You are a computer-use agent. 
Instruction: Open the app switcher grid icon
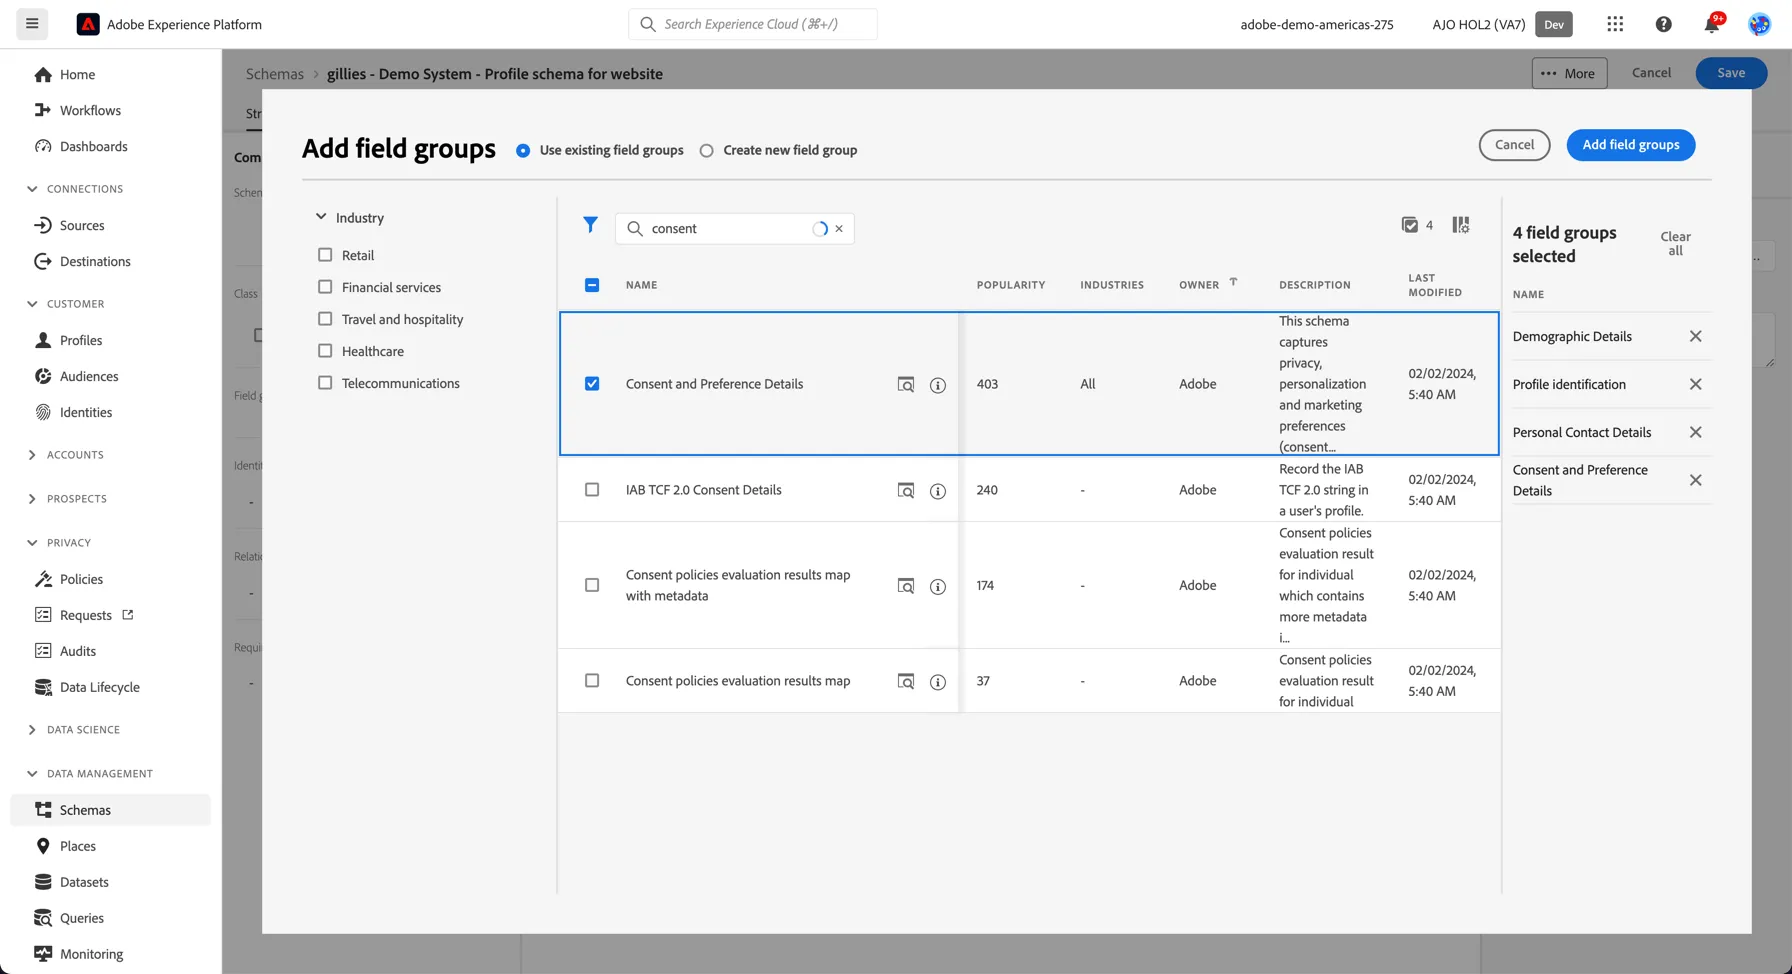click(x=1615, y=24)
